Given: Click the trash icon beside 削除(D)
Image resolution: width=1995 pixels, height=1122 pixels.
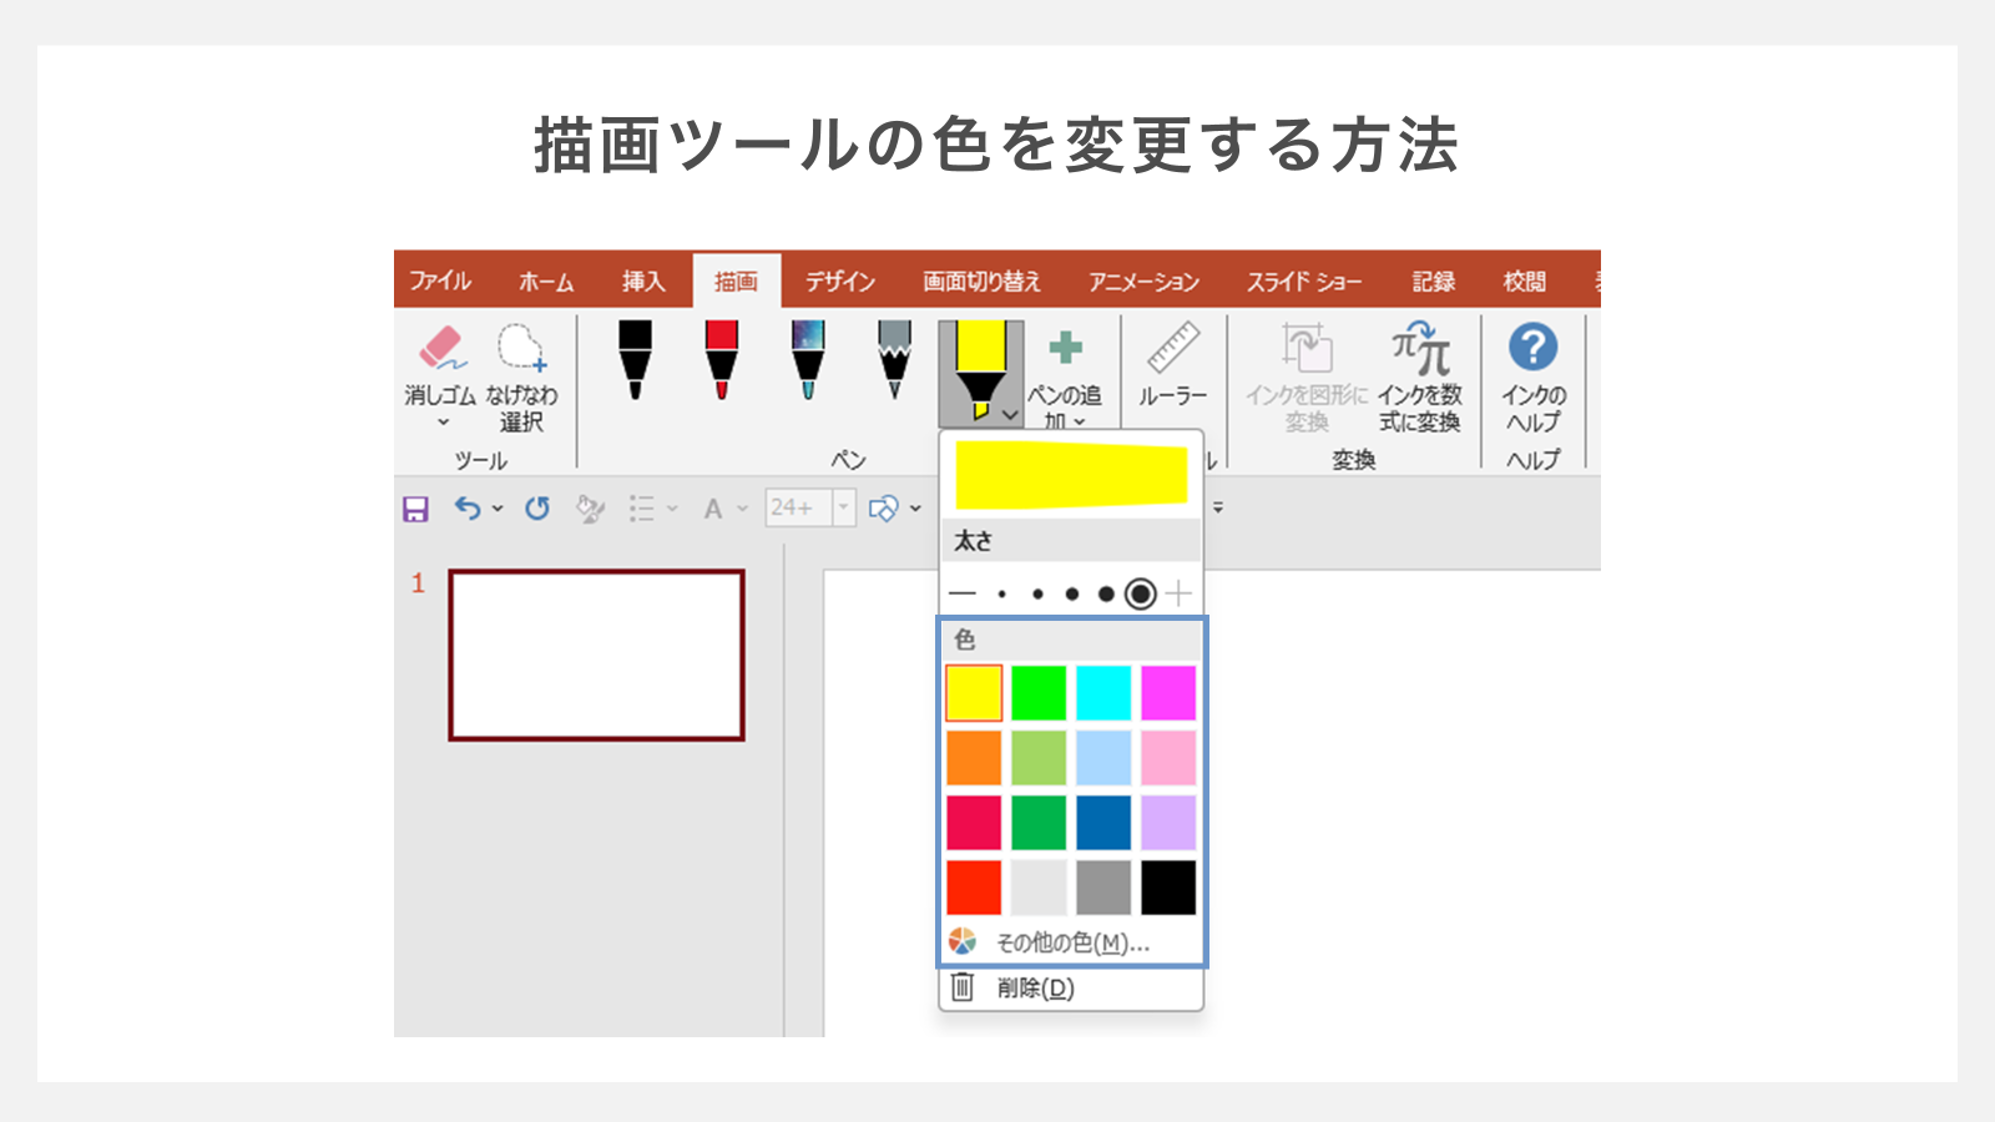Looking at the screenshot, I should pyautogui.click(x=962, y=987).
